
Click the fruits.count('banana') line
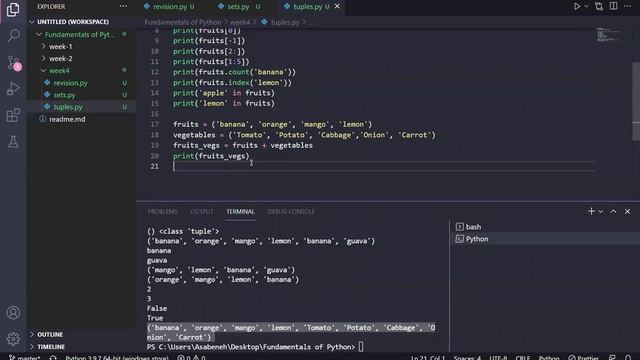click(234, 72)
